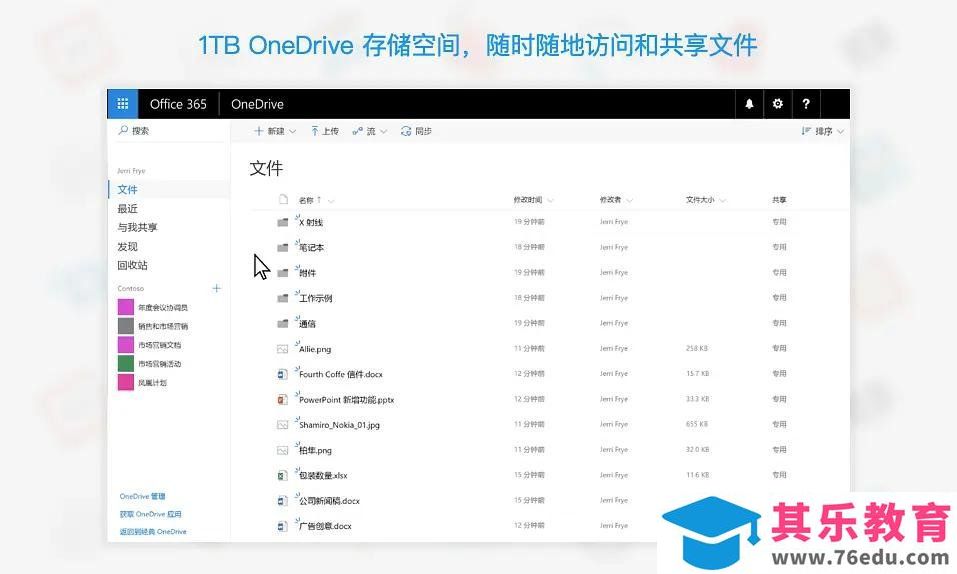This screenshot has height=574, width=957.
Task: Open the 修改时间 column header dropdown
Action: 533,200
